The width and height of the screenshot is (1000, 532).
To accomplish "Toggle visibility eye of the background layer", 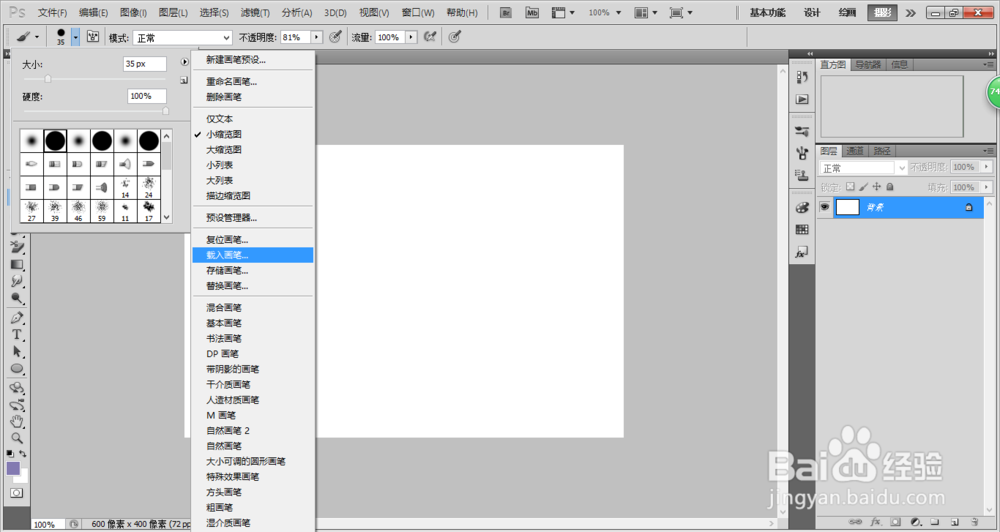I will 825,207.
